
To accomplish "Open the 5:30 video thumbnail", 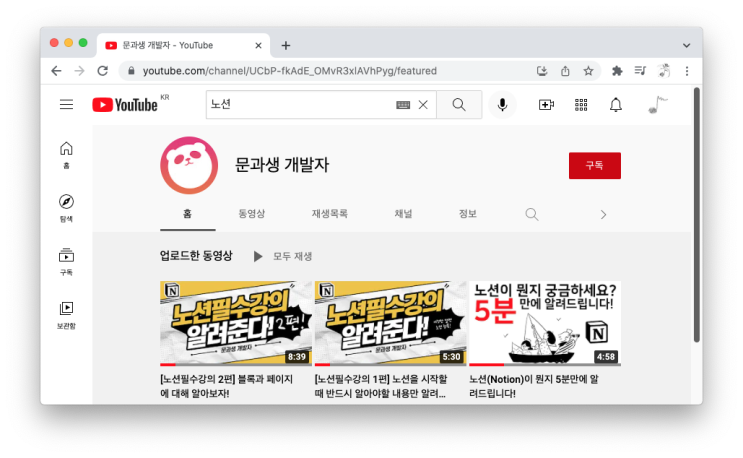I will pyautogui.click(x=390, y=323).
